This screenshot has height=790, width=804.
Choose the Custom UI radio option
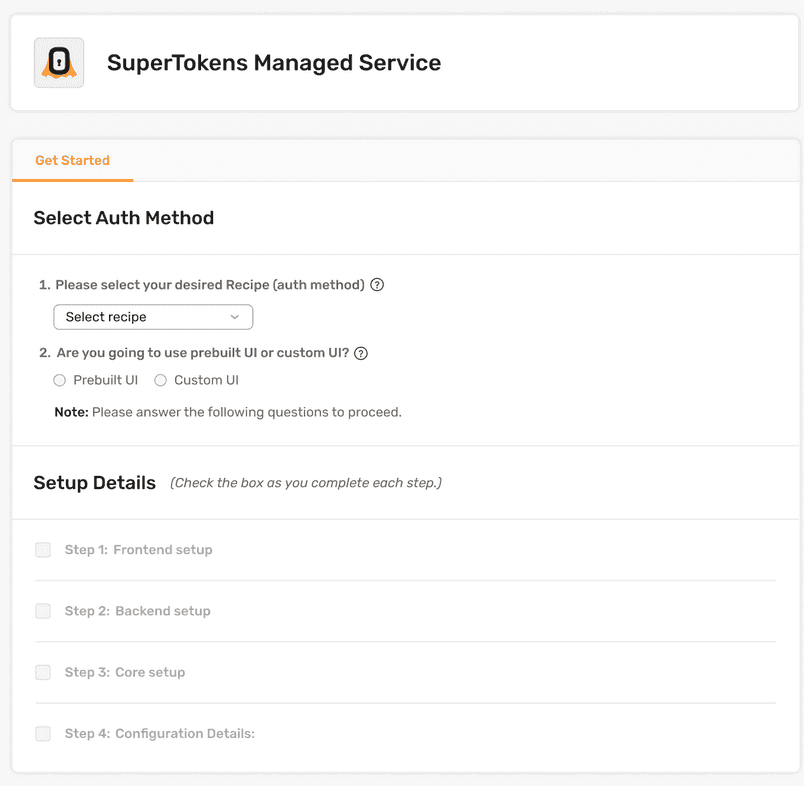point(160,380)
